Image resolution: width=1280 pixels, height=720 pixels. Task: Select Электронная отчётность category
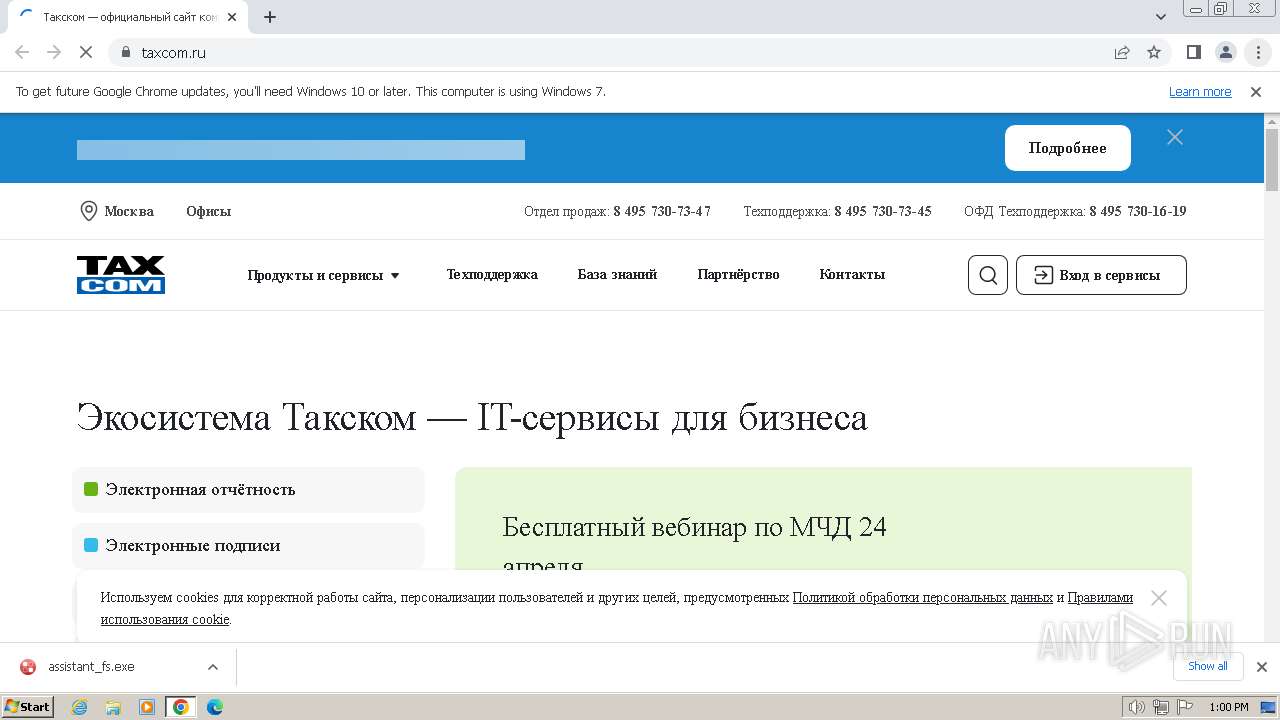(x=248, y=490)
